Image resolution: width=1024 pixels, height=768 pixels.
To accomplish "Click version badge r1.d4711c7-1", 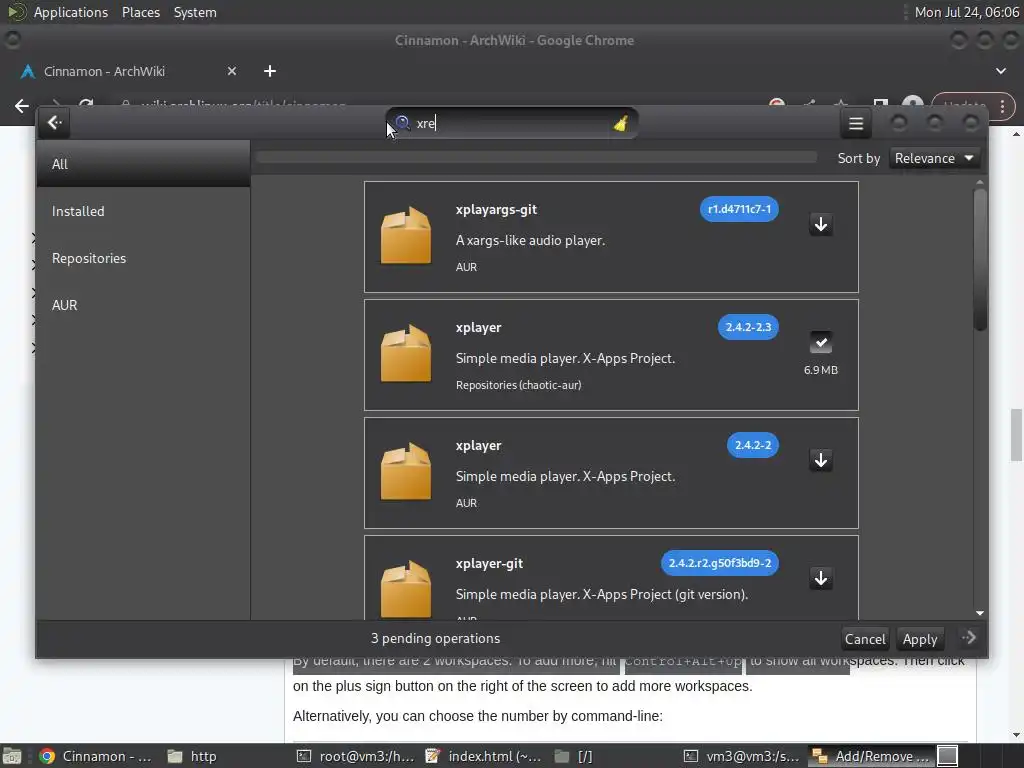I will tap(739, 209).
